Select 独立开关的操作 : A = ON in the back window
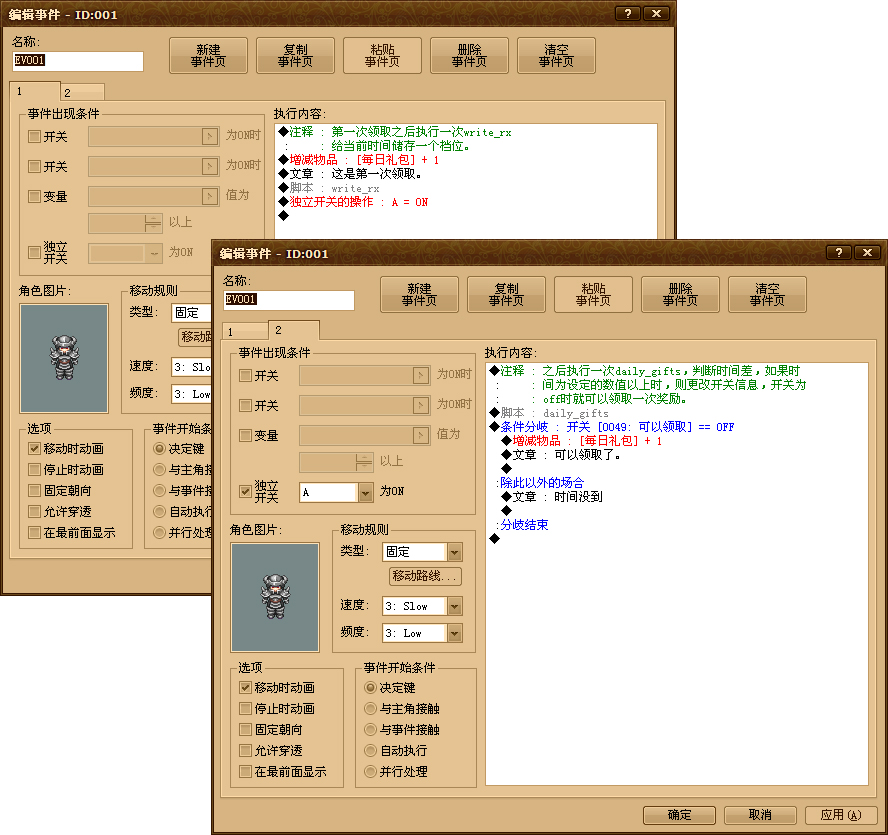The image size is (888, 835). pos(353,202)
